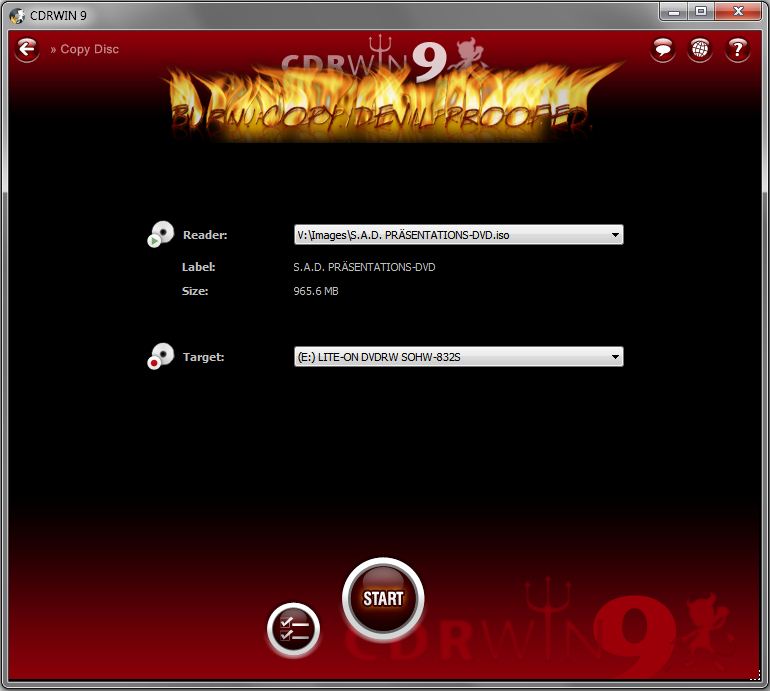Click the back arrow icon
This screenshot has width=770, height=691.
coord(27,48)
